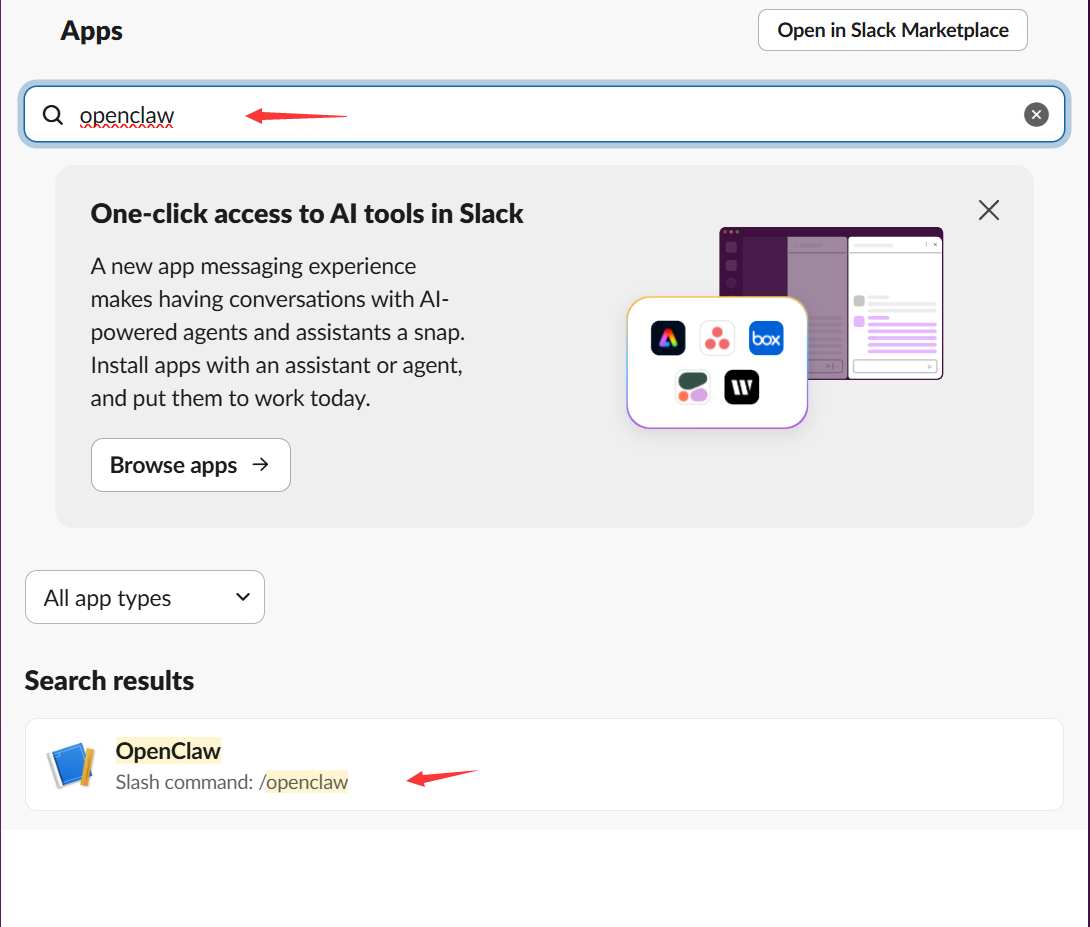Open the All app types dropdown
This screenshot has width=1090, height=927.
(144, 597)
